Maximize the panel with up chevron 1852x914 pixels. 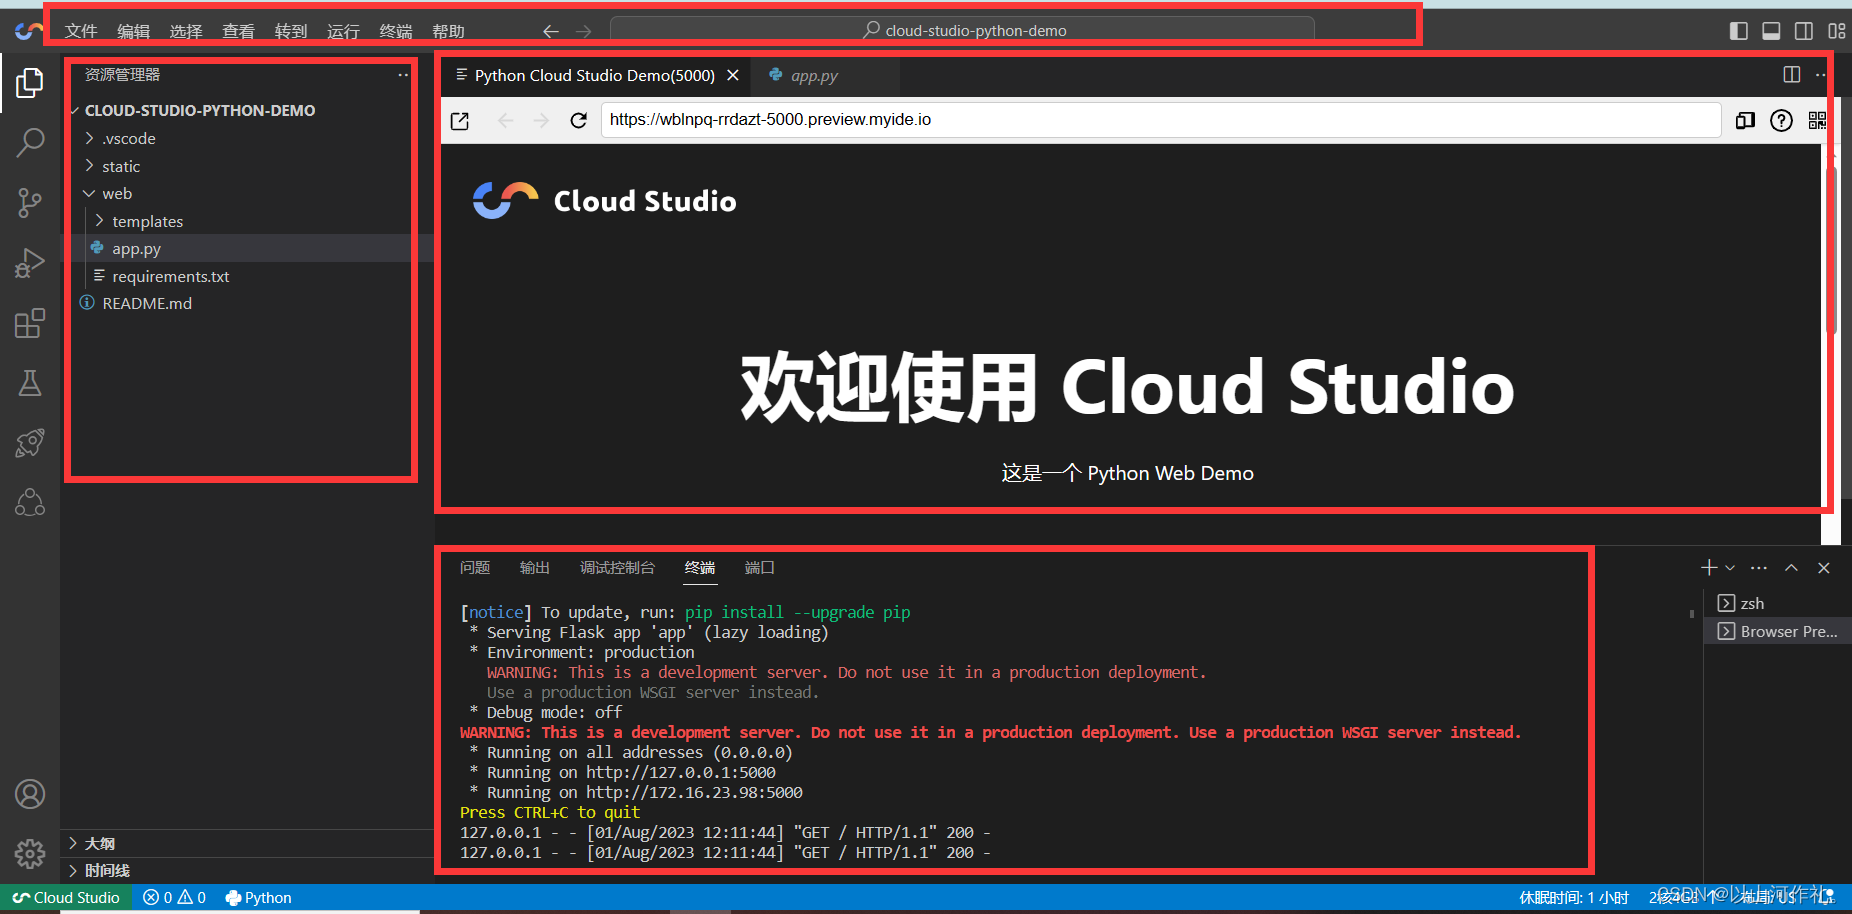coord(1791,568)
